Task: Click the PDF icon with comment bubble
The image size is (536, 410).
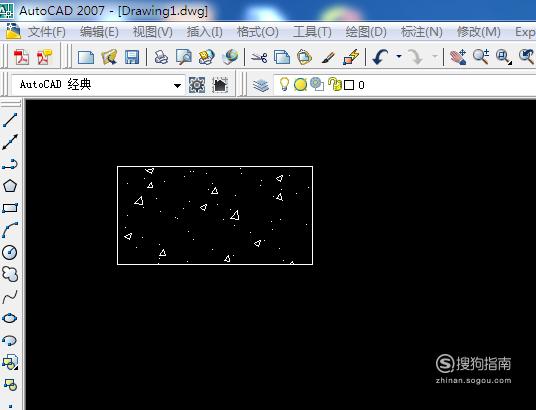Action: coord(45,57)
